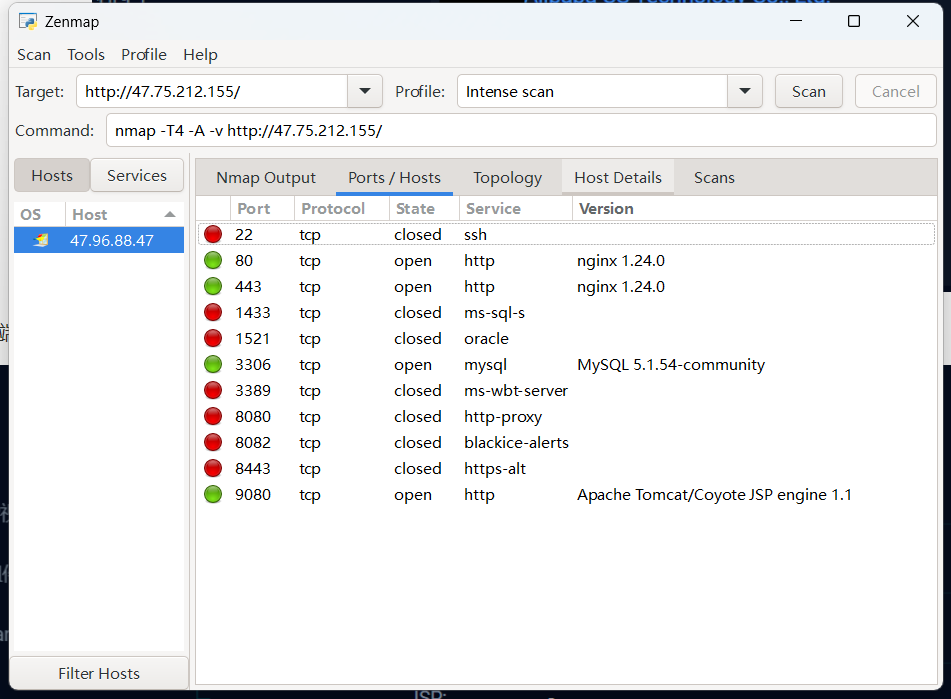The width and height of the screenshot is (951, 699).
Task: Click the https-alt service cell
Action: (x=495, y=469)
